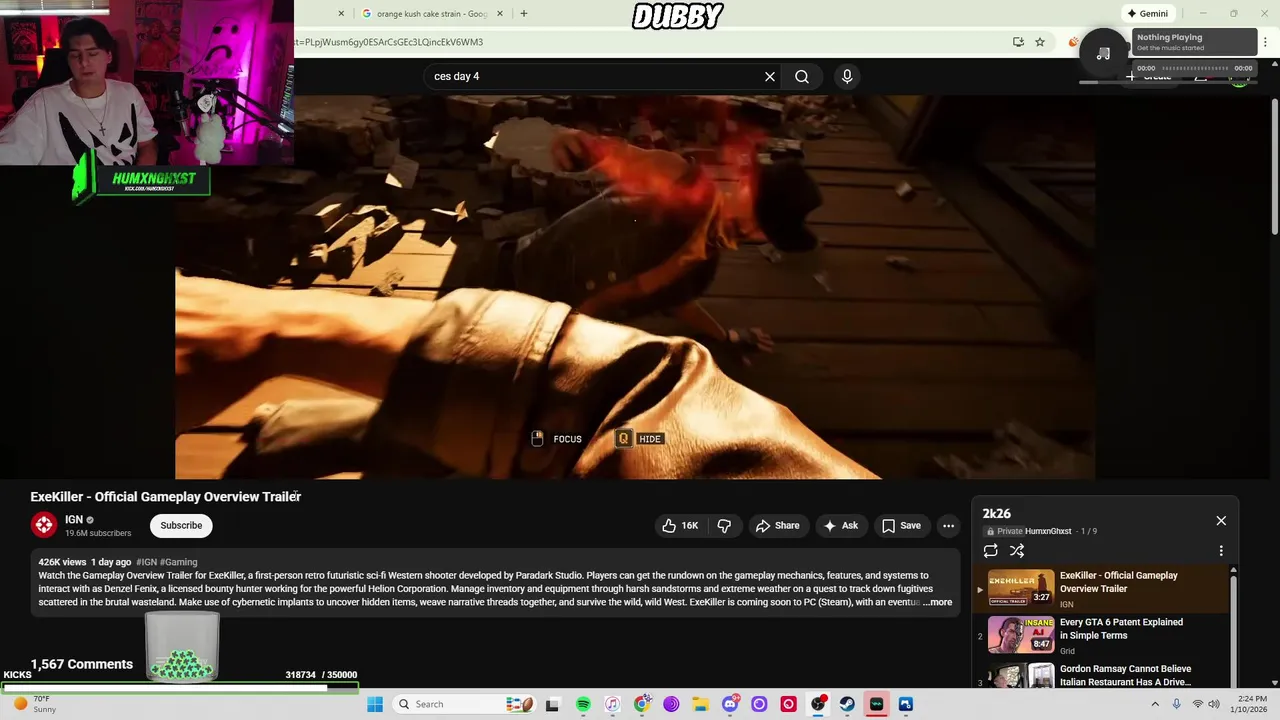
Task: Open Chrome three-dot menu
Action: (x=1266, y=42)
